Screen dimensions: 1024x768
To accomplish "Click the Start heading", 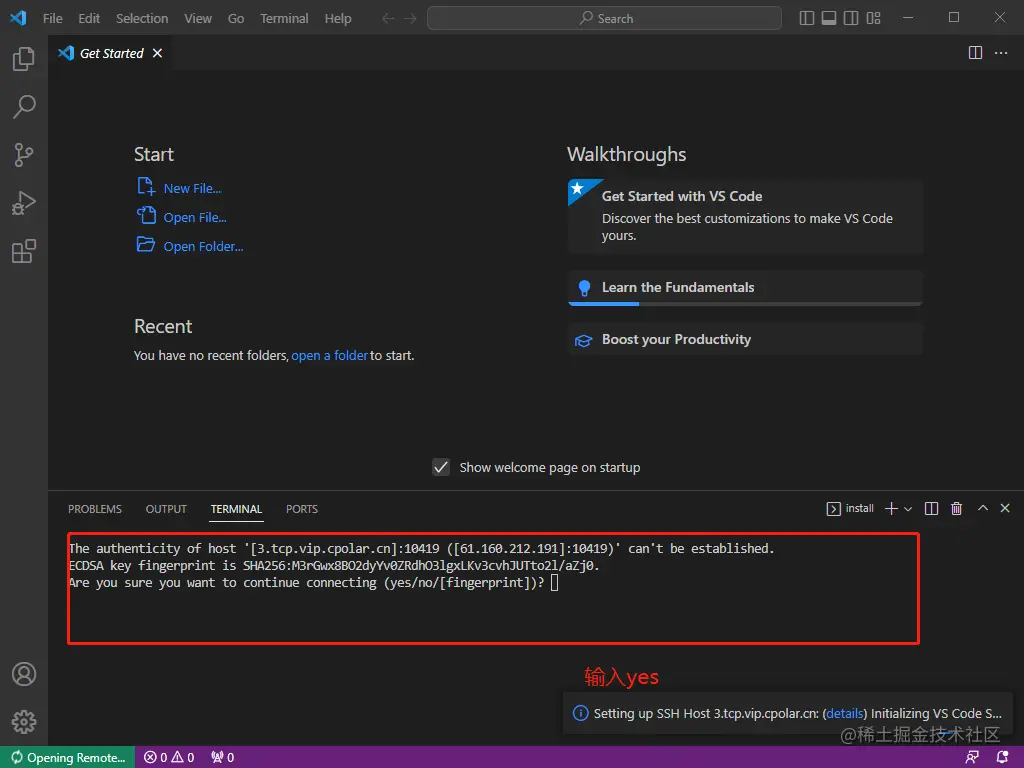I will (x=153, y=155).
